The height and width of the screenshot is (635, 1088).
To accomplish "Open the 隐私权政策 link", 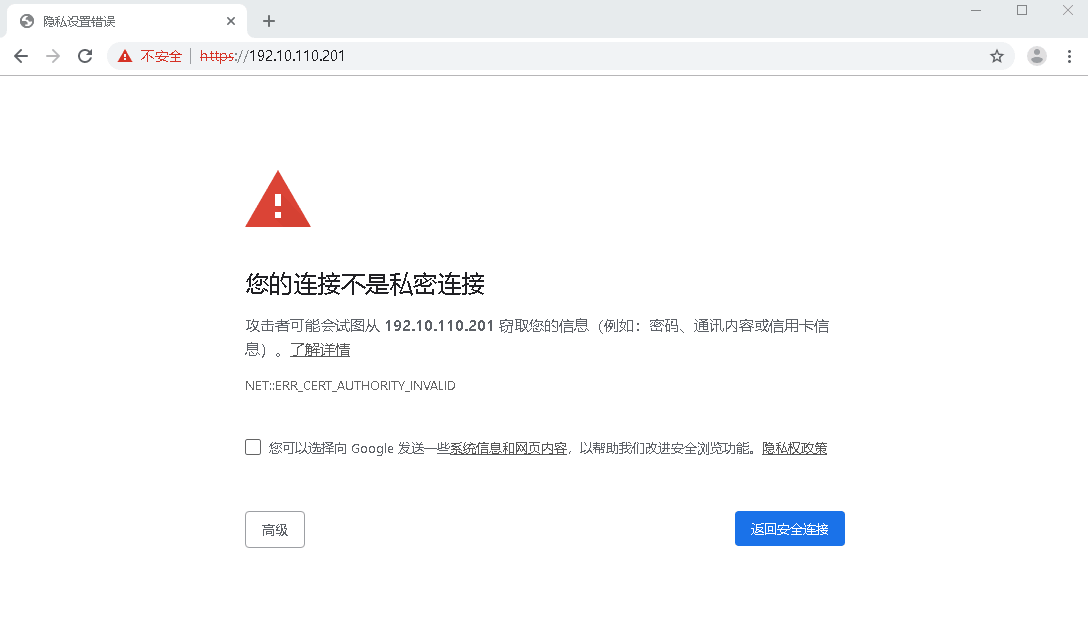I will click(794, 448).
